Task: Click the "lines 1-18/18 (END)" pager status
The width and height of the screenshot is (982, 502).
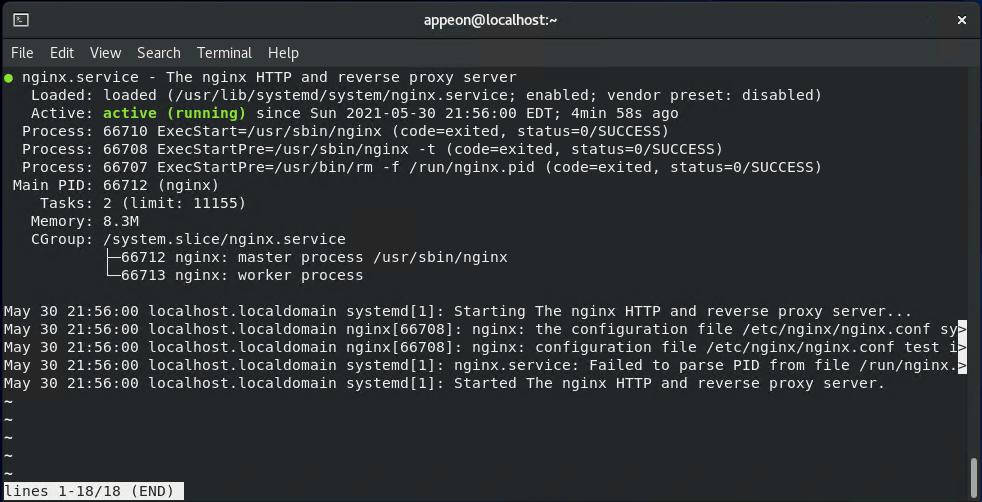Action: click(x=93, y=491)
